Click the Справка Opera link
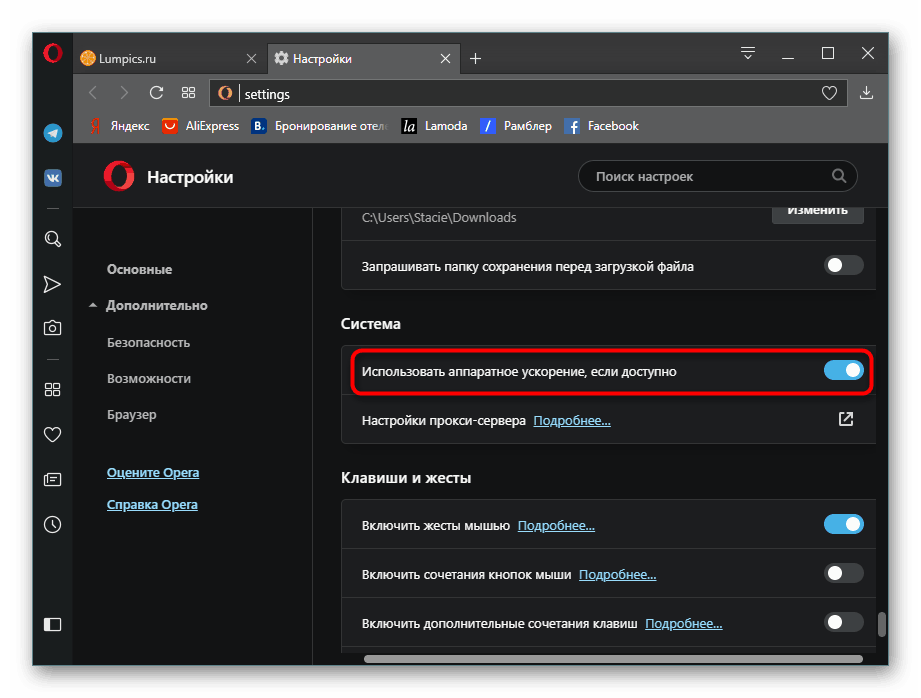Screen dimensions: 921x698 tap(152, 505)
